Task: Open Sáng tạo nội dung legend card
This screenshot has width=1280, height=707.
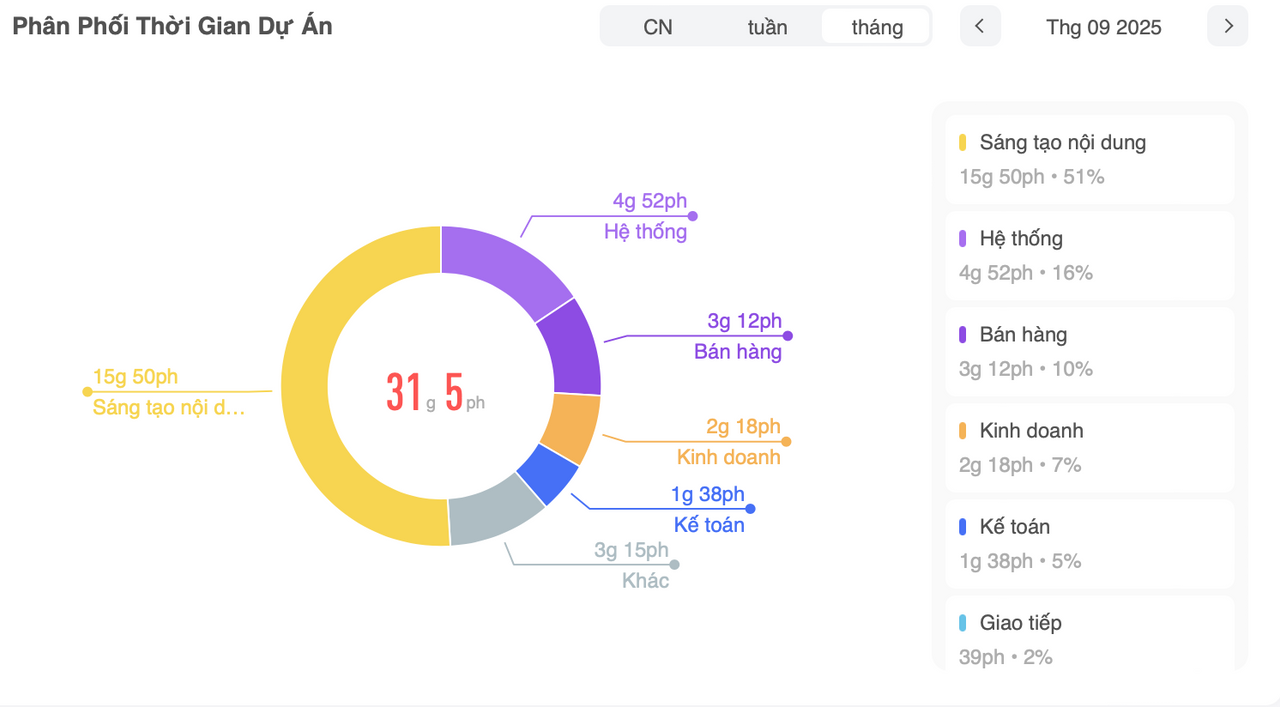Action: pyautogui.click(x=1089, y=158)
